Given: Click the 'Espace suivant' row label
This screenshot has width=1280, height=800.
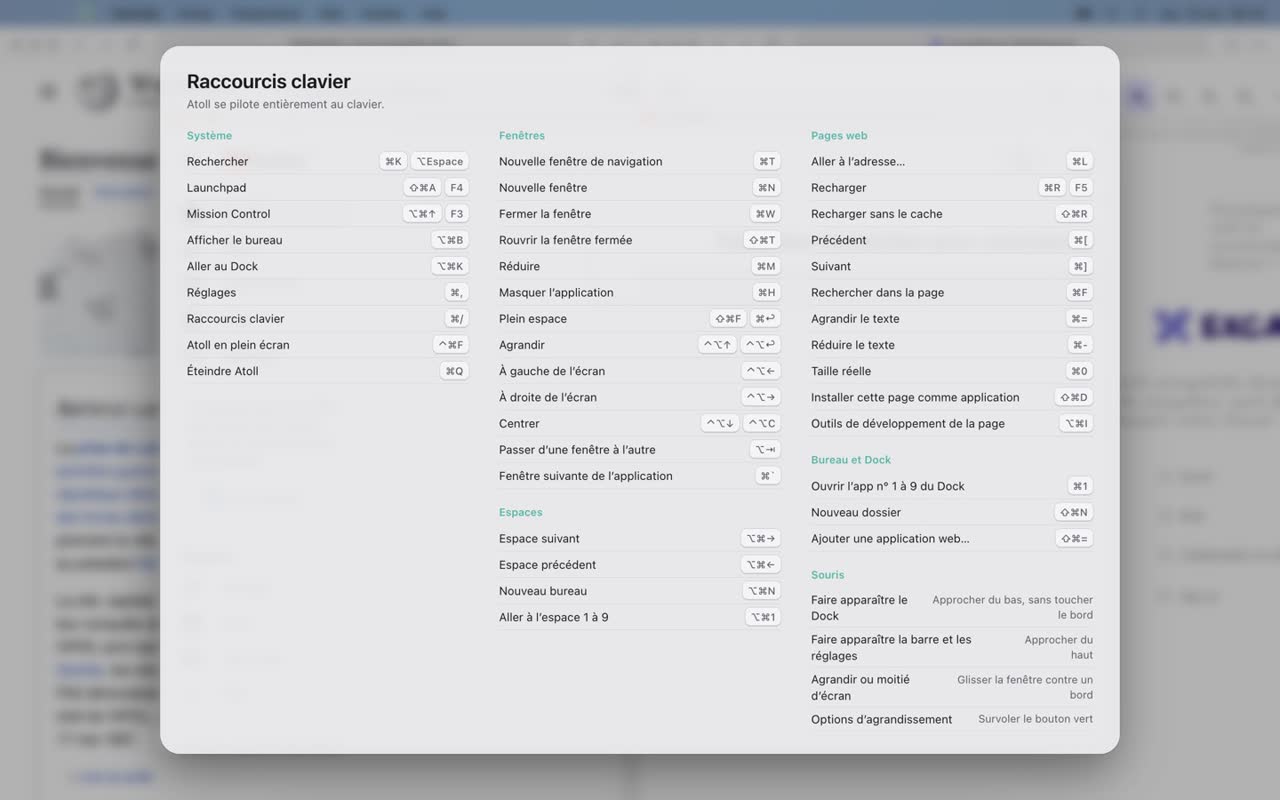Looking at the screenshot, I should point(539,538).
